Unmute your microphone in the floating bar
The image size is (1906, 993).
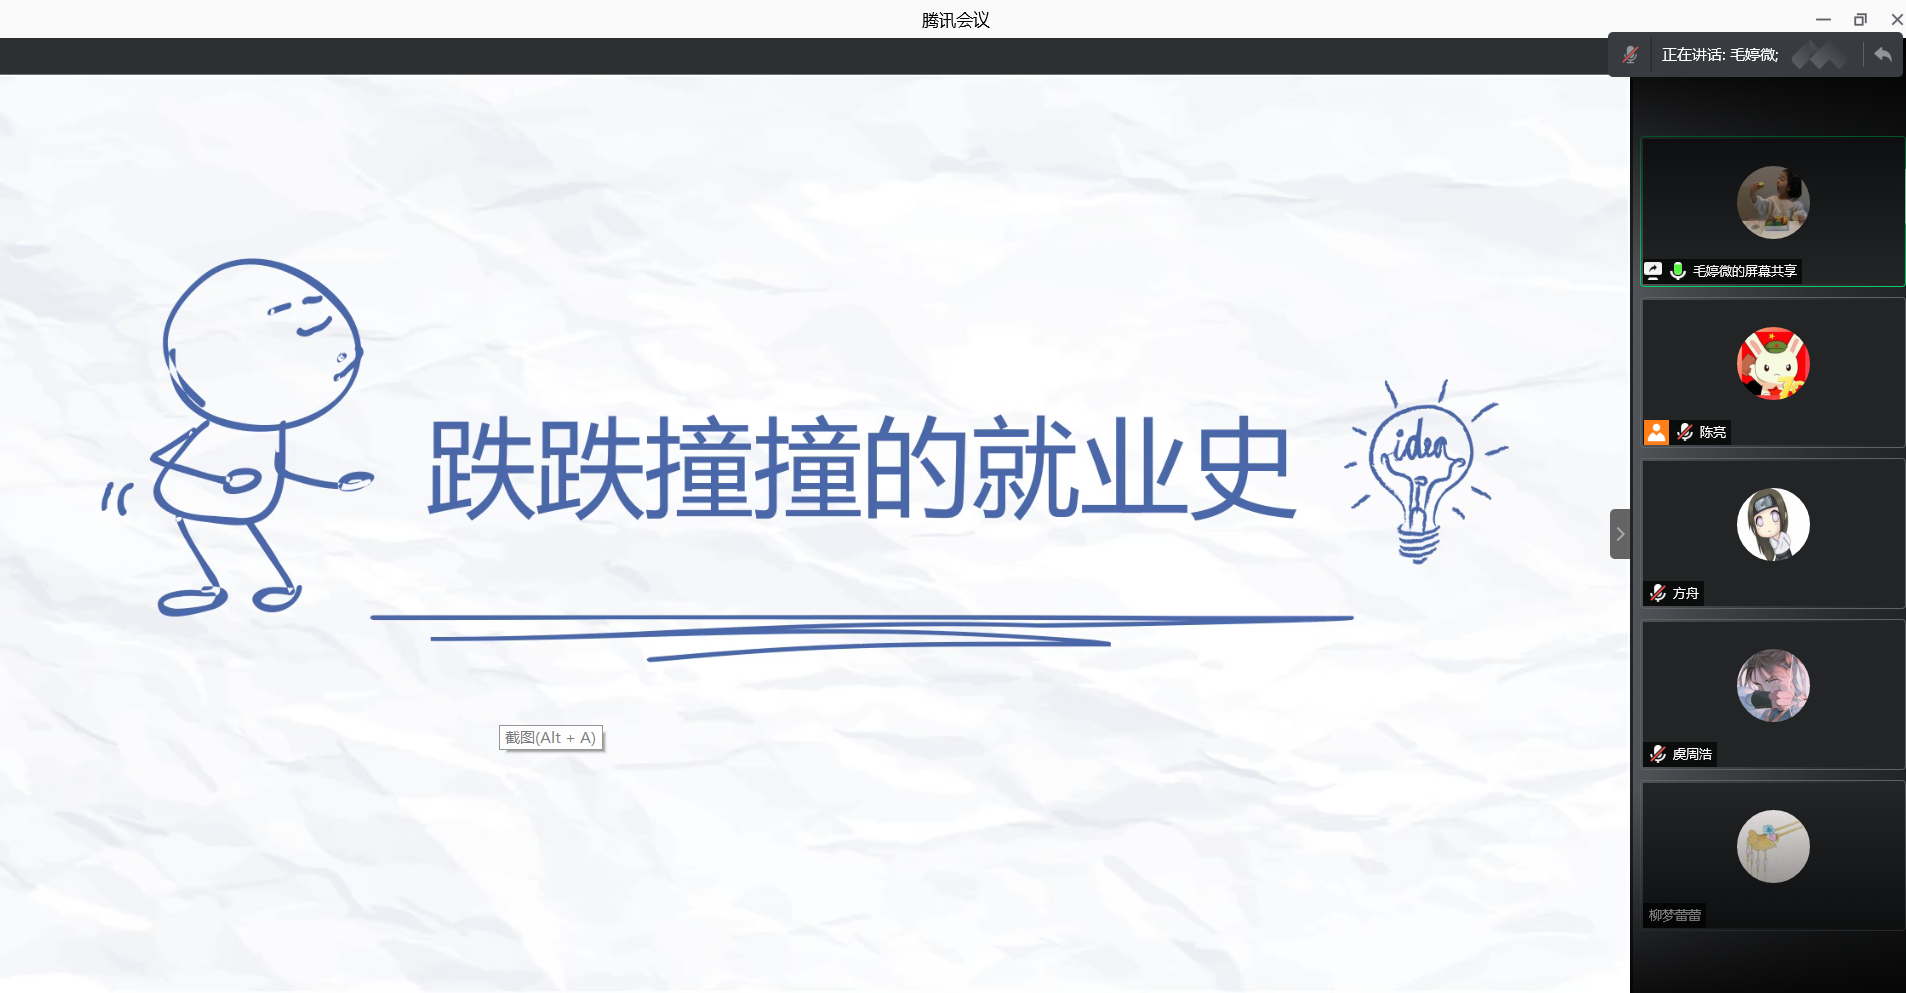[1630, 55]
